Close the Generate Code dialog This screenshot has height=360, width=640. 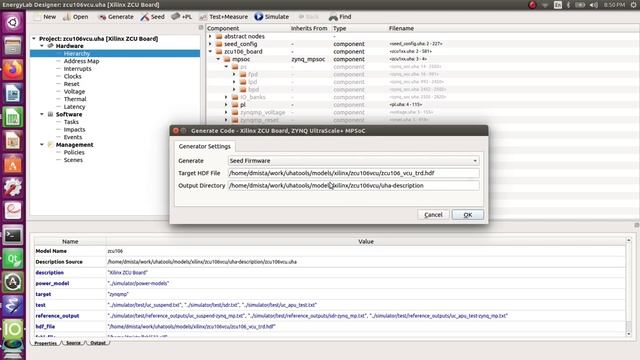click(176, 131)
